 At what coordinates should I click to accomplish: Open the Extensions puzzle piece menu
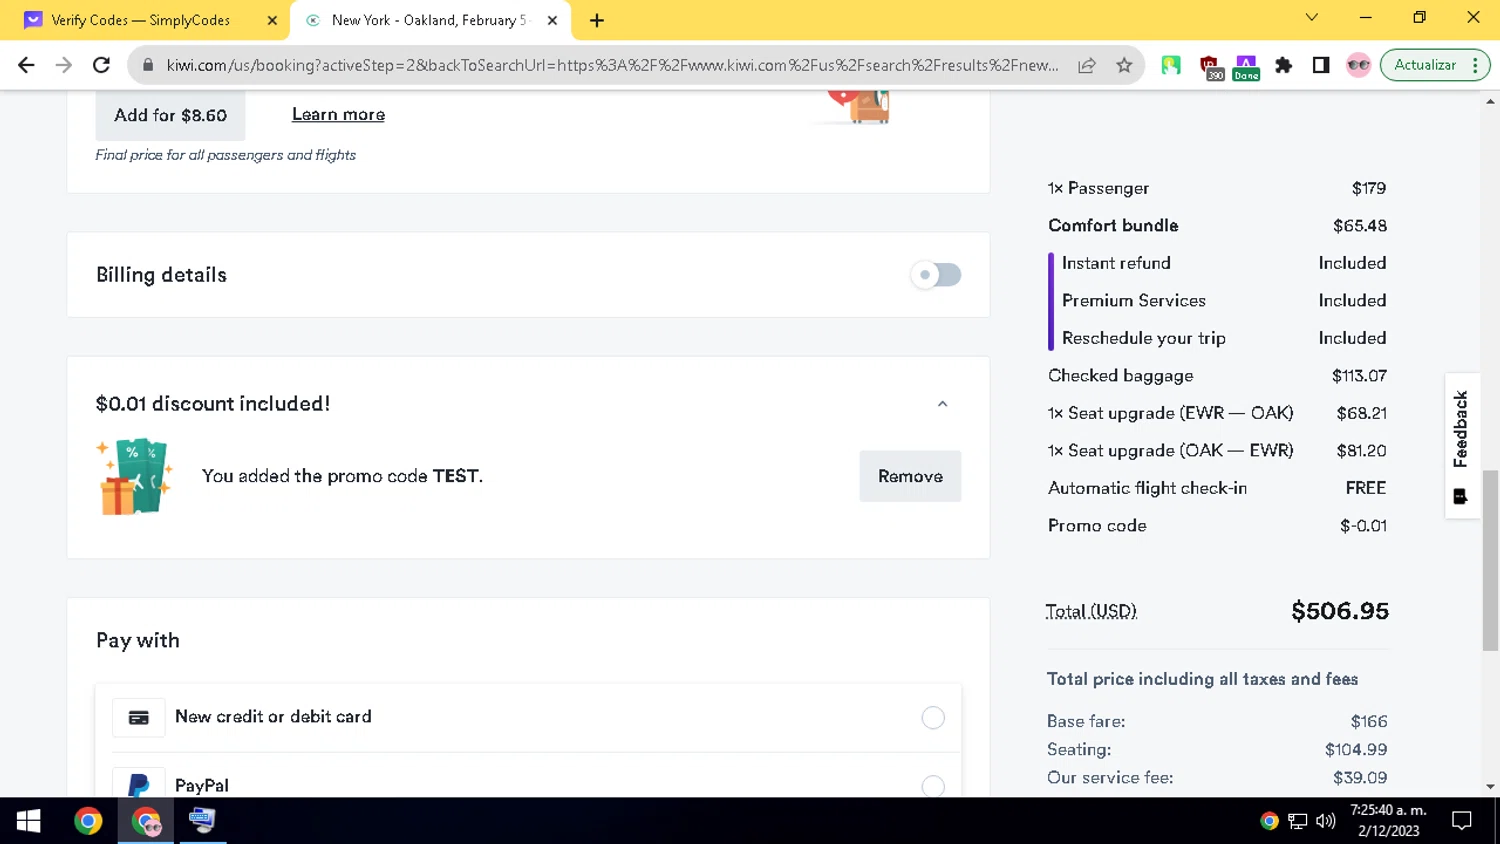(x=1284, y=65)
